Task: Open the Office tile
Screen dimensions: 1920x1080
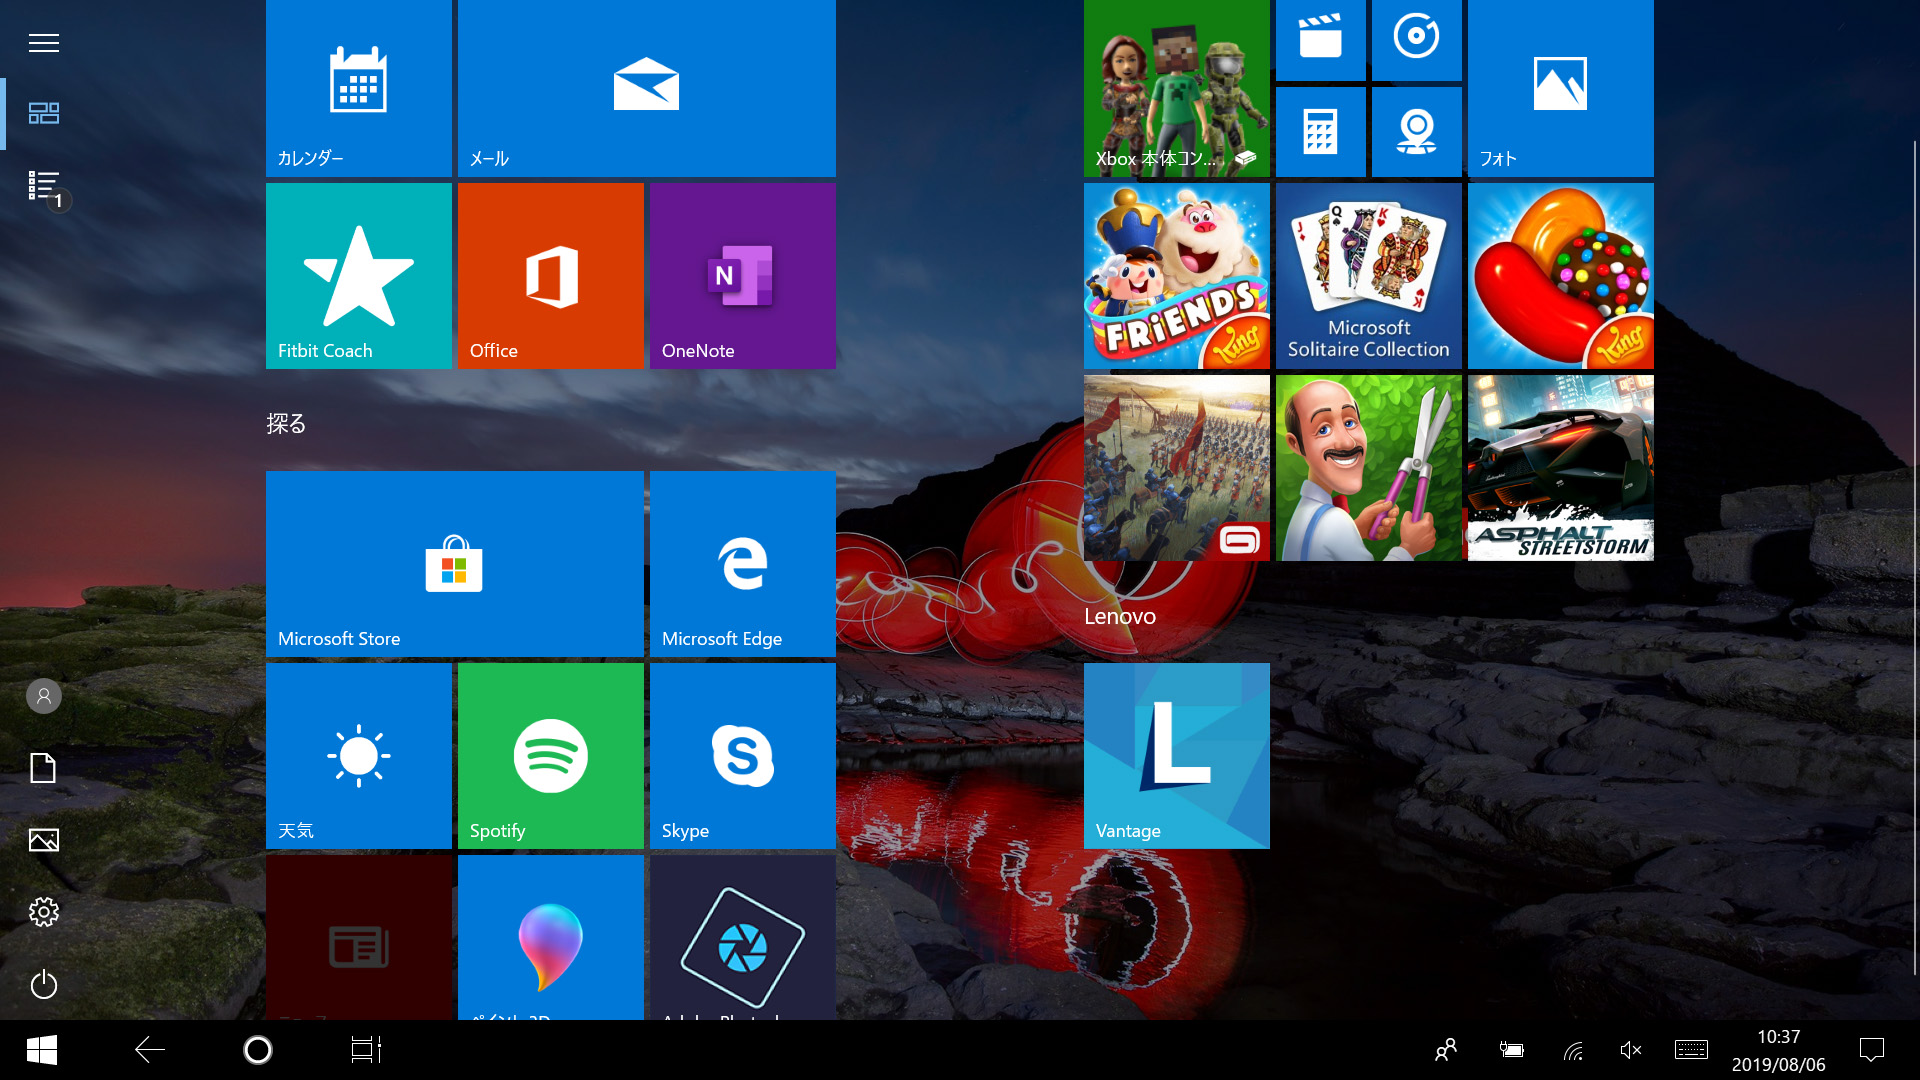Action: pyautogui.click(x=550, y=276)
